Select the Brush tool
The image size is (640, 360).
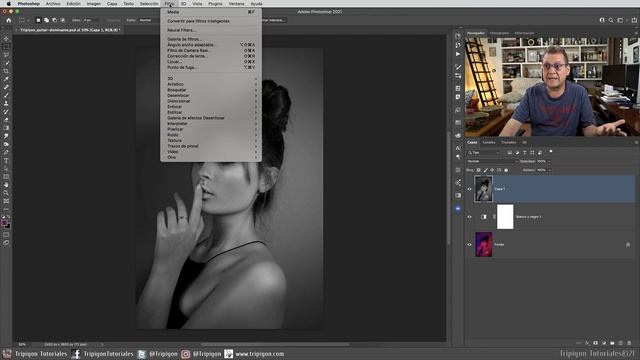[x=6, y=96]
